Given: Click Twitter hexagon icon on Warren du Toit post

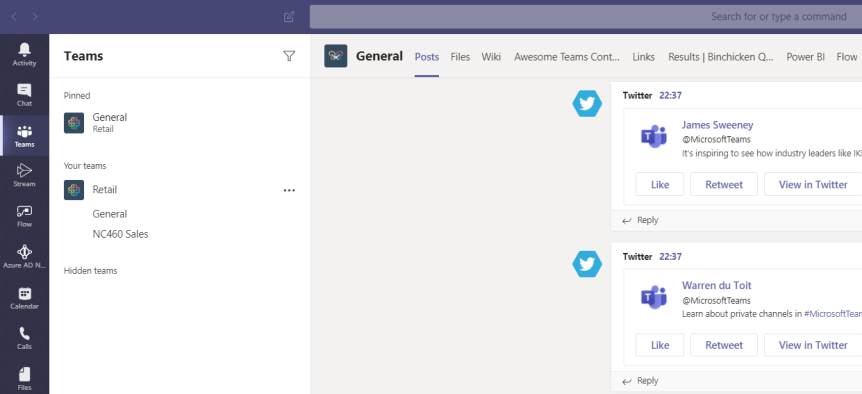Looking at the screenshot, I should click(587, 264).
